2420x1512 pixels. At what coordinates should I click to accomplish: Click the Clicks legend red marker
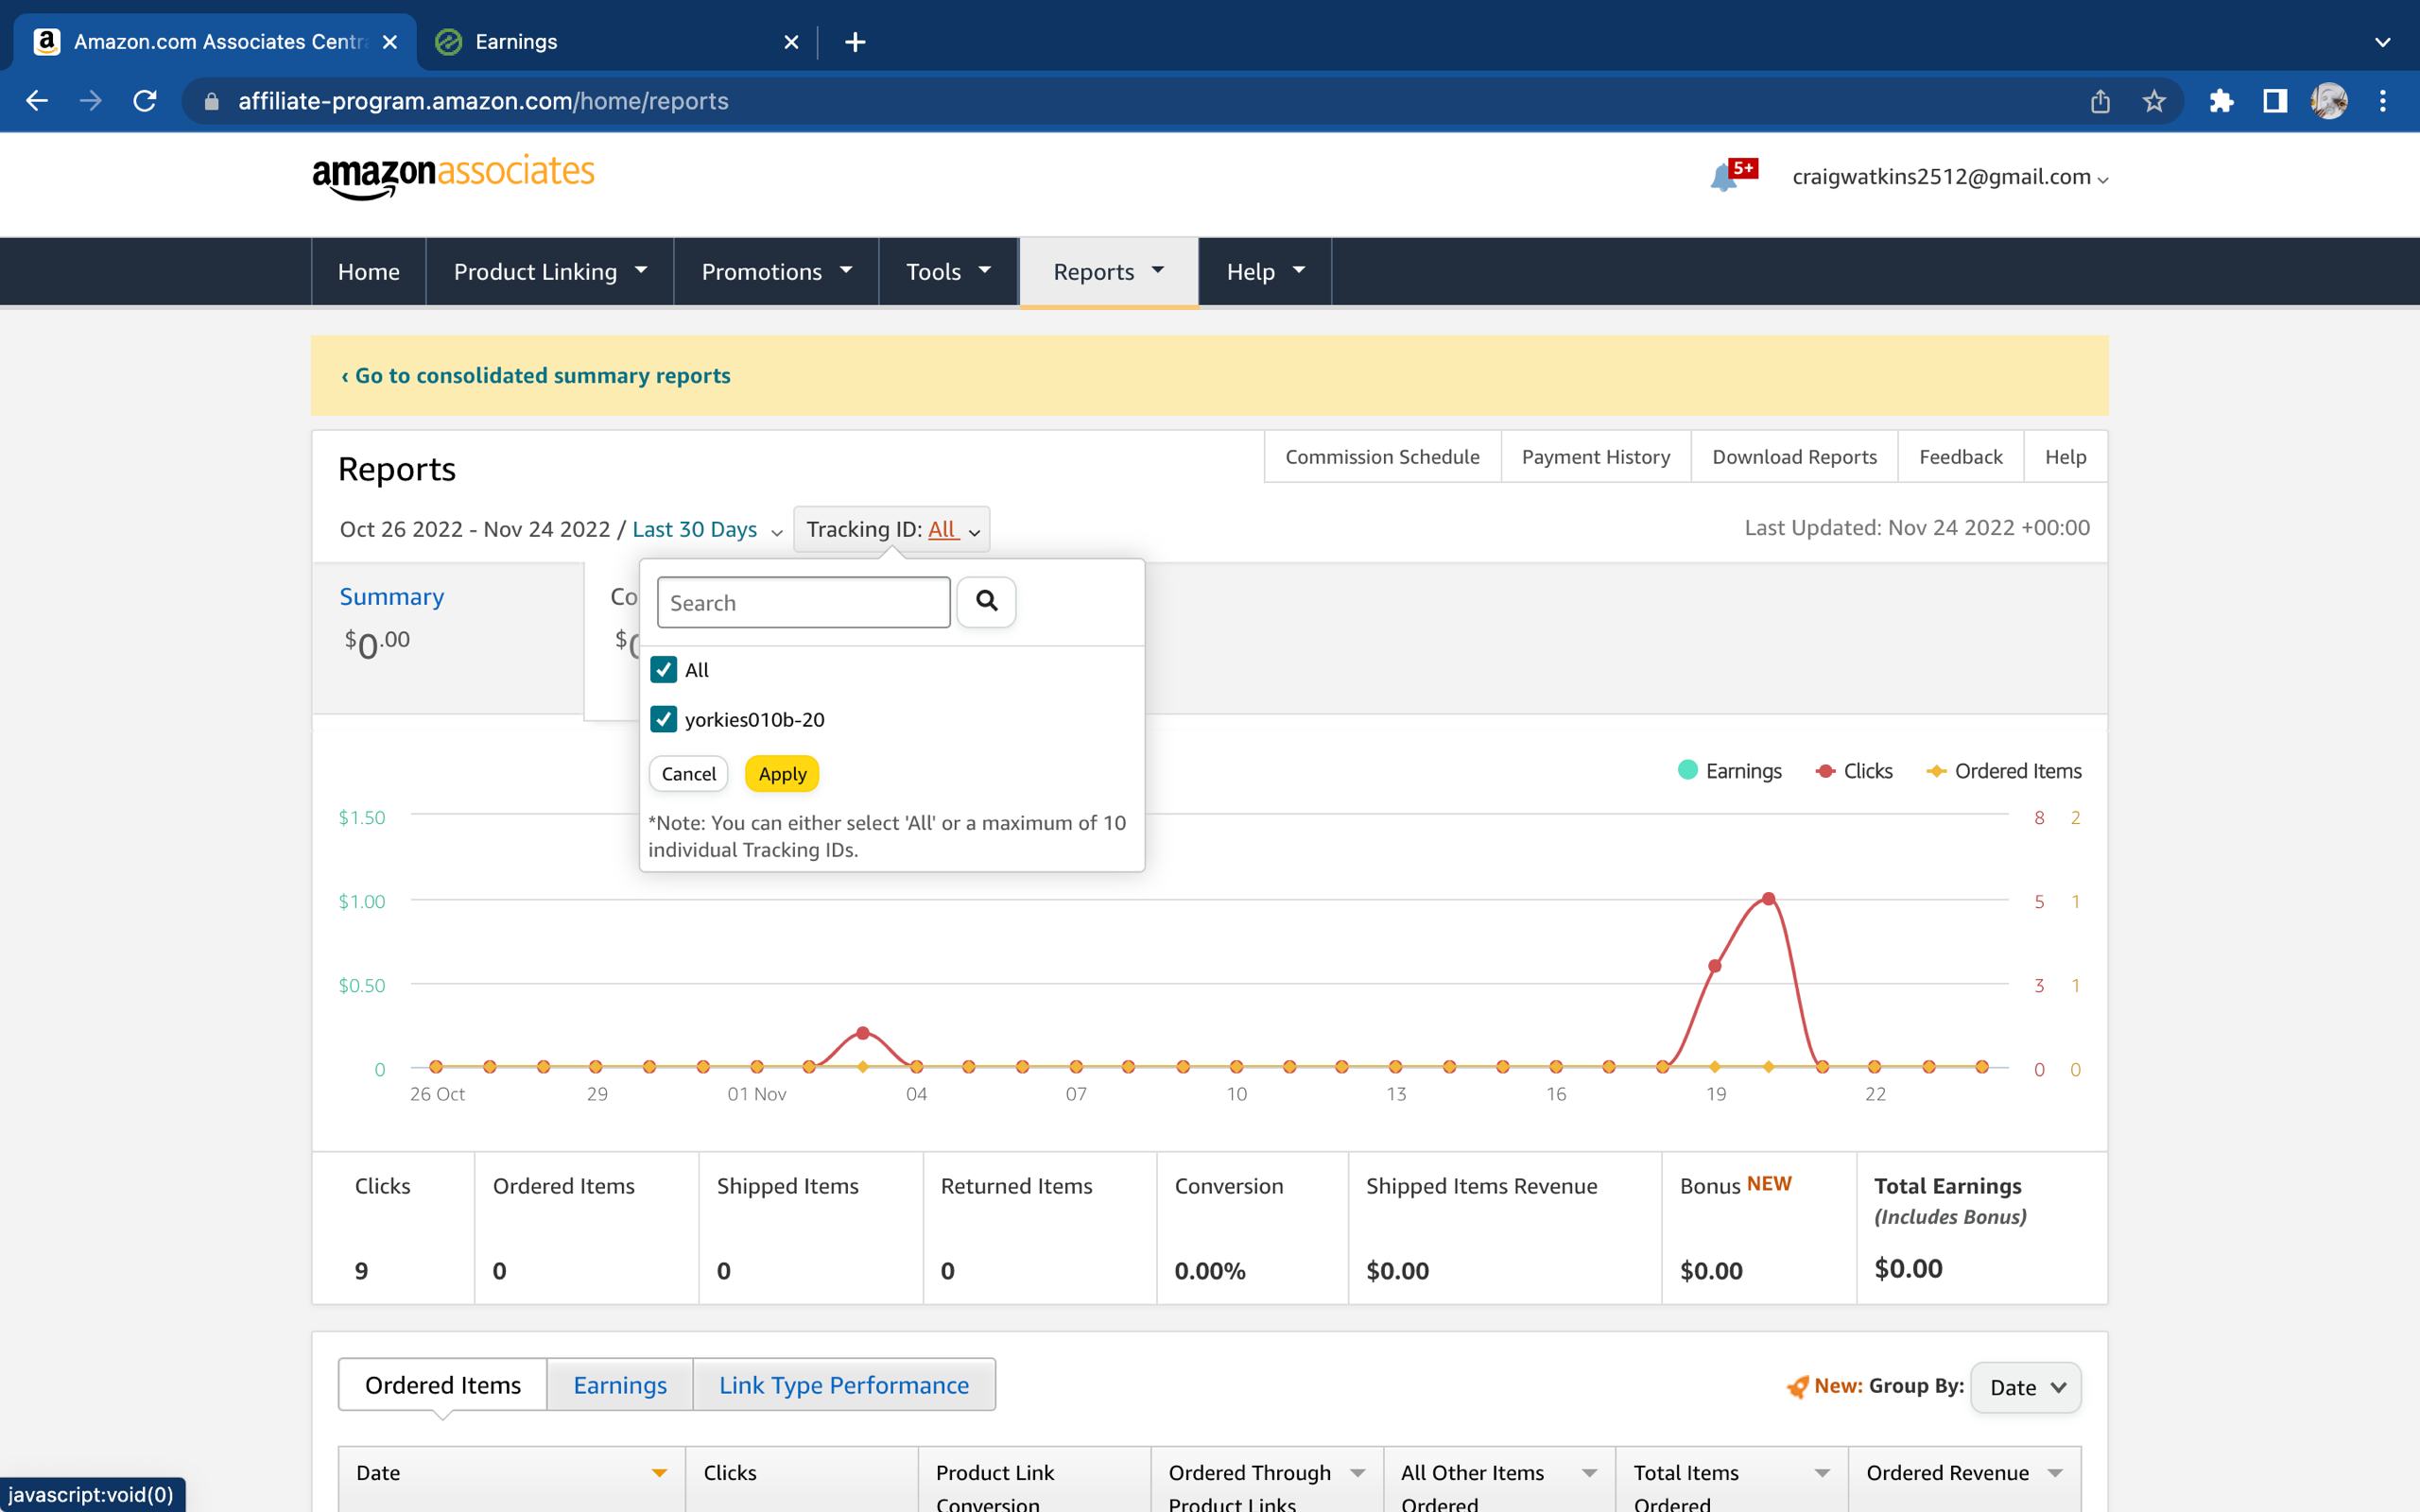[x=1825, y=771]
